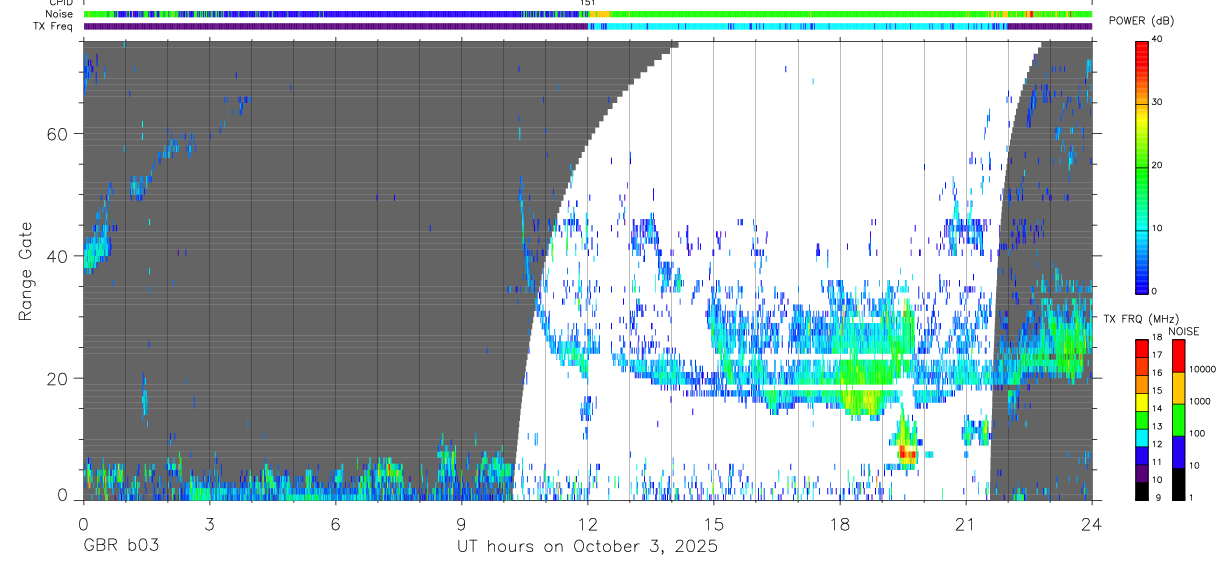This screenshot has height=567, width=1228.
Task: Pick the red 18 MHz frequency swatch
Action: (1141, 346)
